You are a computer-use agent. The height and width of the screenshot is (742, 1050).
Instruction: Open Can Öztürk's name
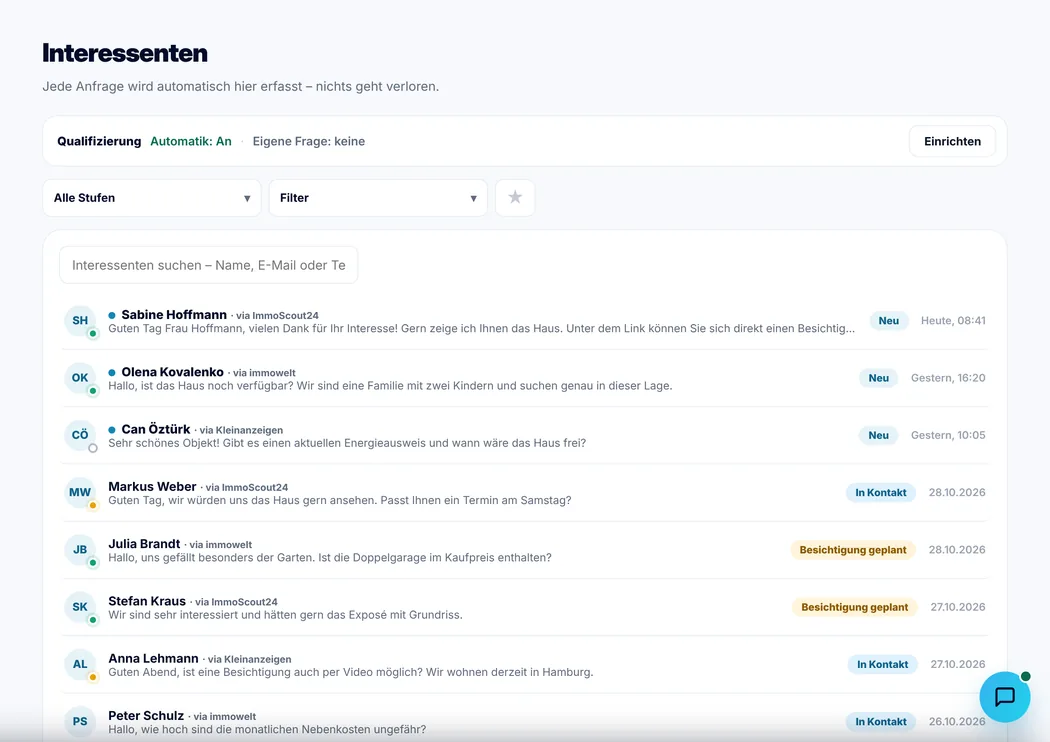click(x=156, y=429)
